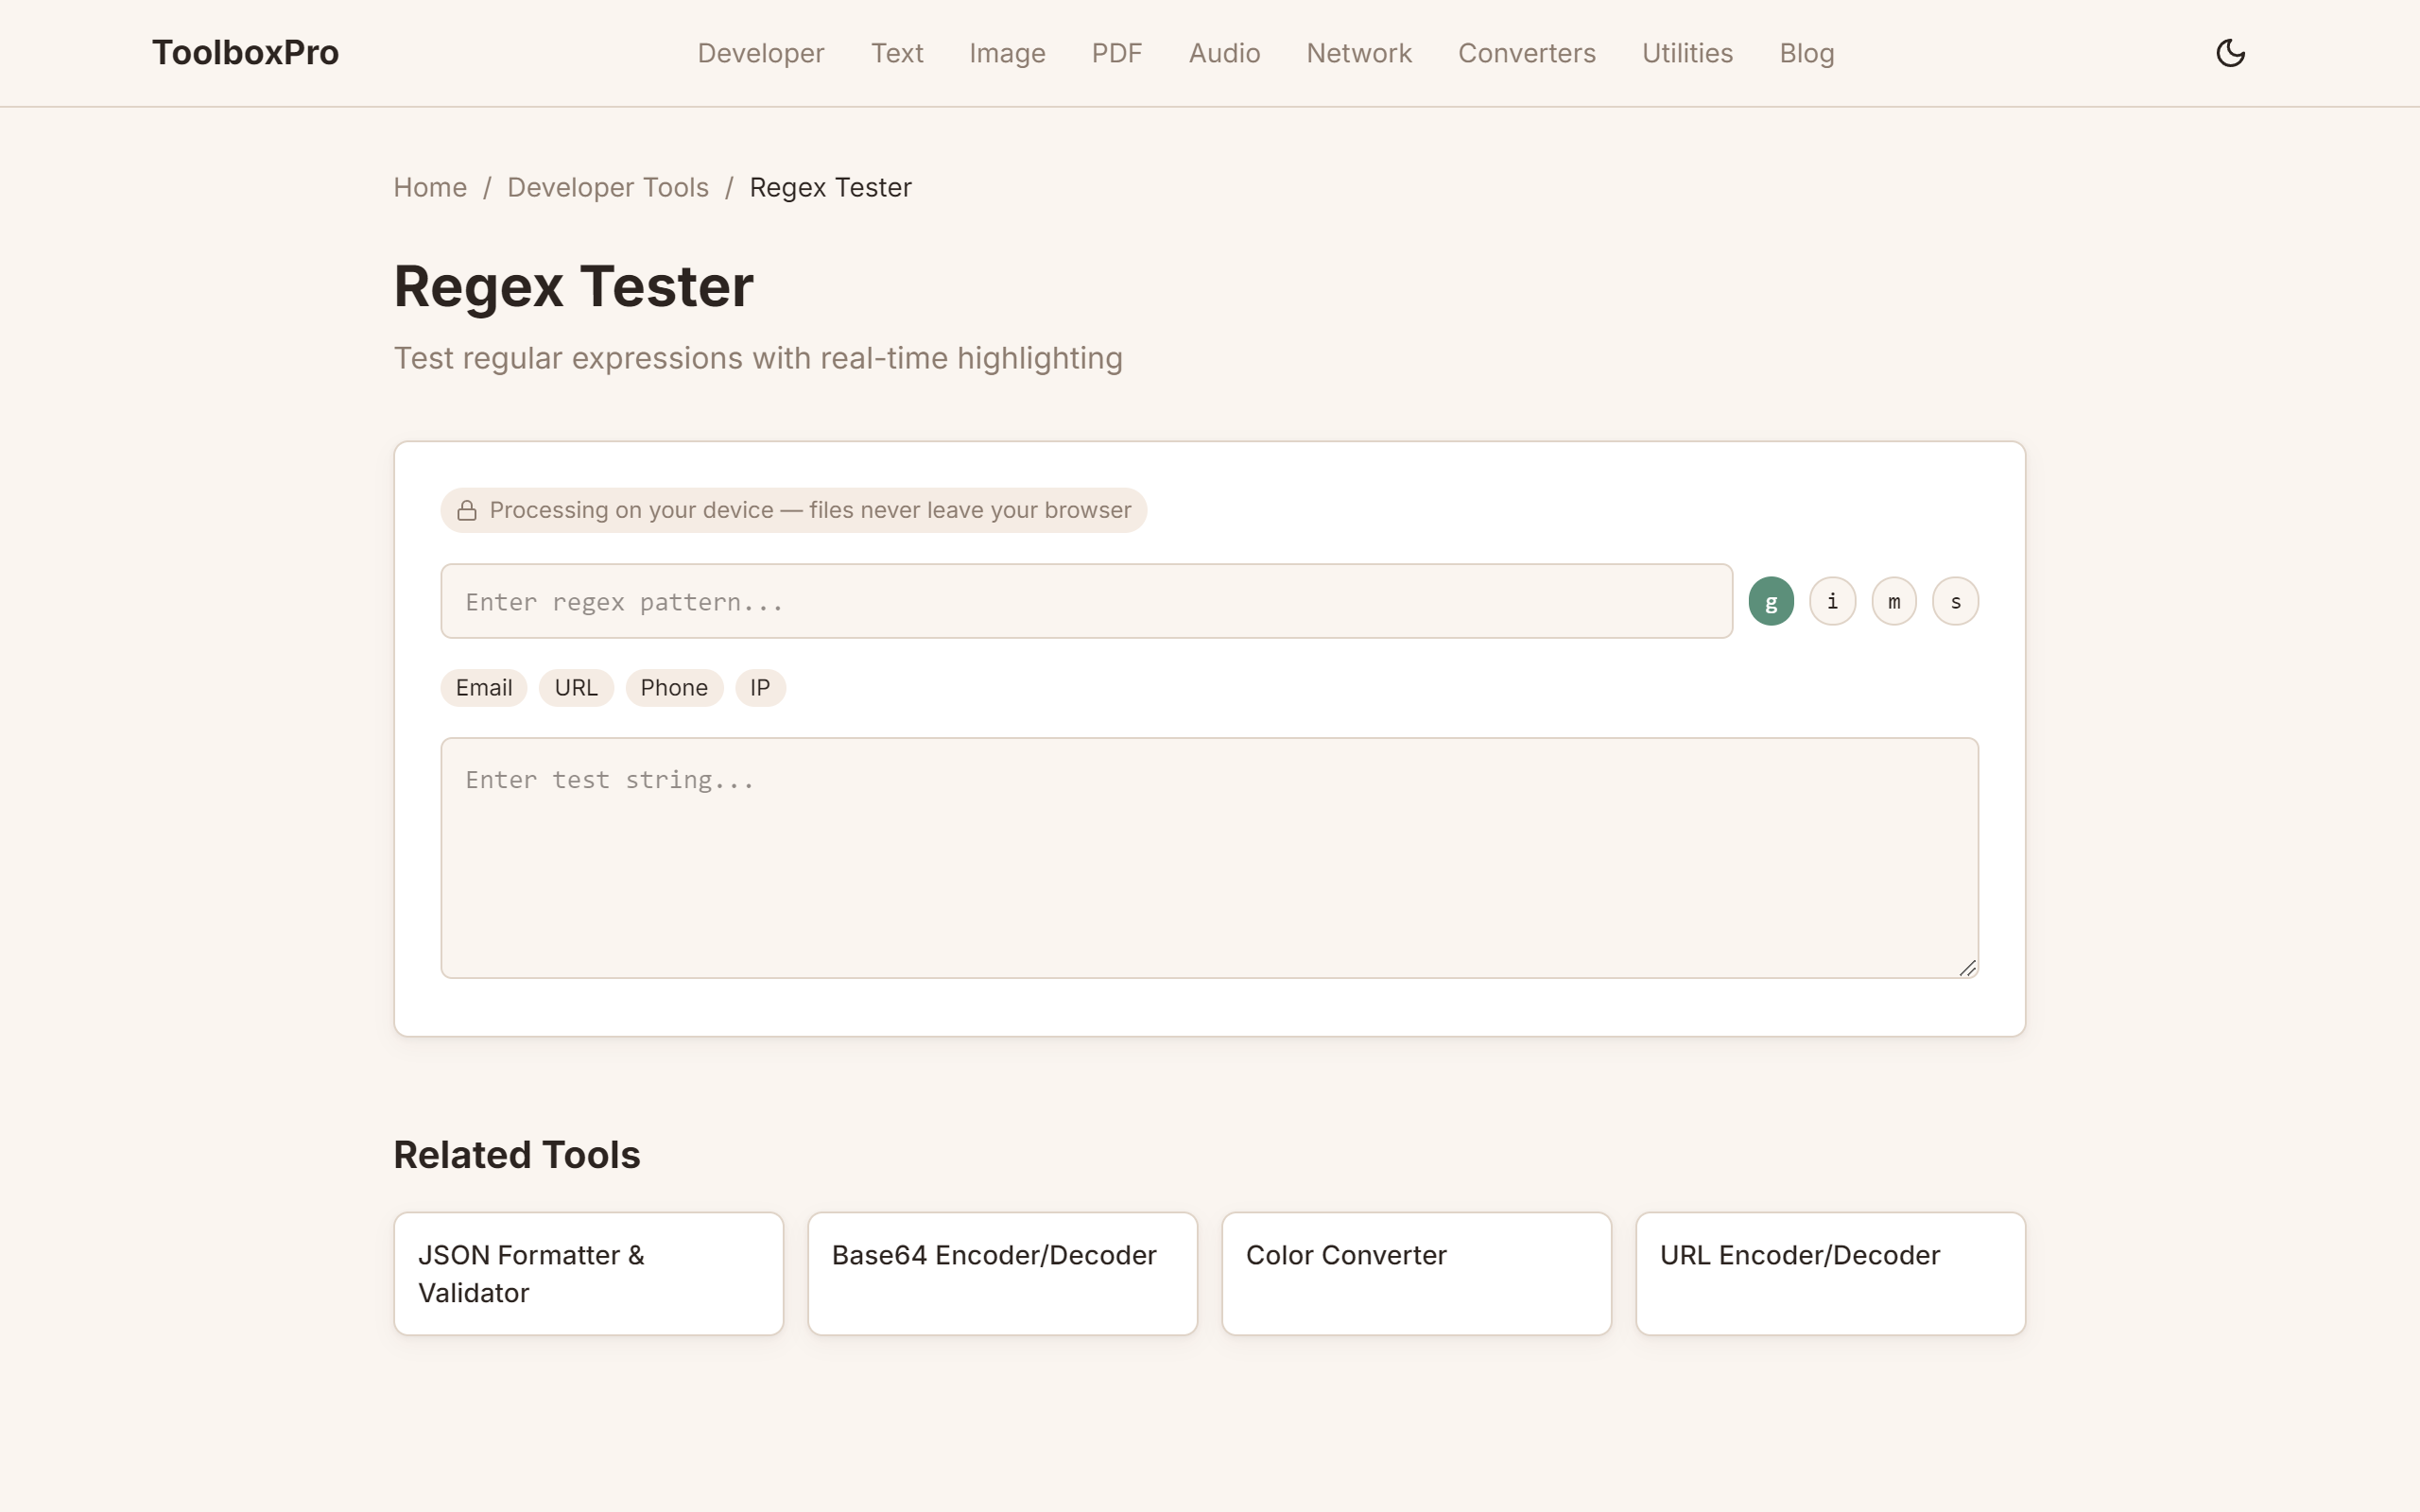Image resolution: width=2420 pixels, height=1512 pixels.
Task: Focus the regex pattern input field
Action: [x=1086, y=601]
